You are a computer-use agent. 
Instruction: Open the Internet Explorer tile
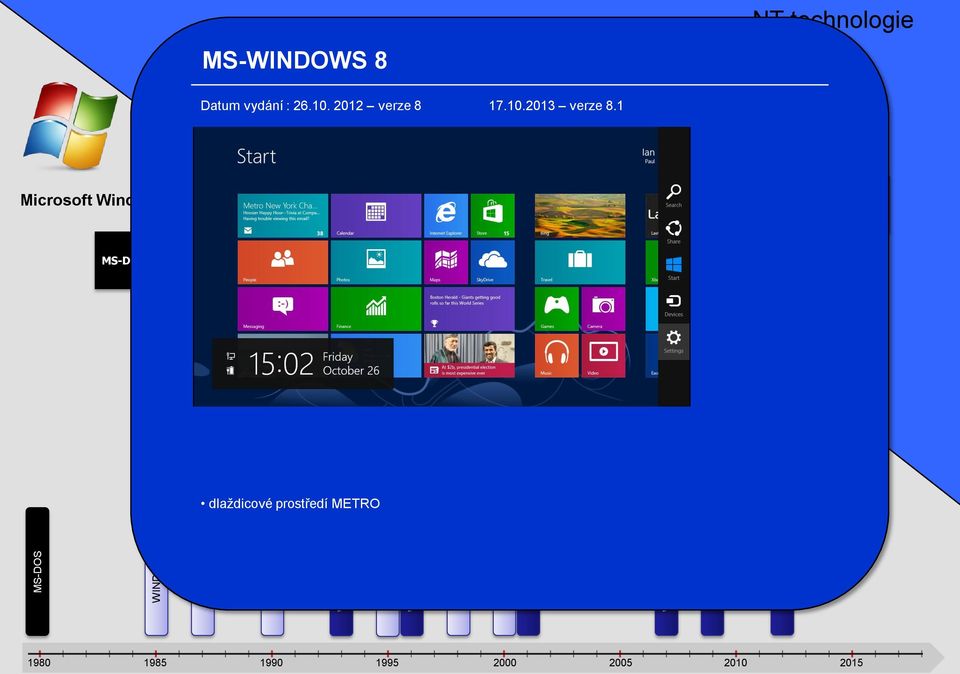click(x=446, y=215)
